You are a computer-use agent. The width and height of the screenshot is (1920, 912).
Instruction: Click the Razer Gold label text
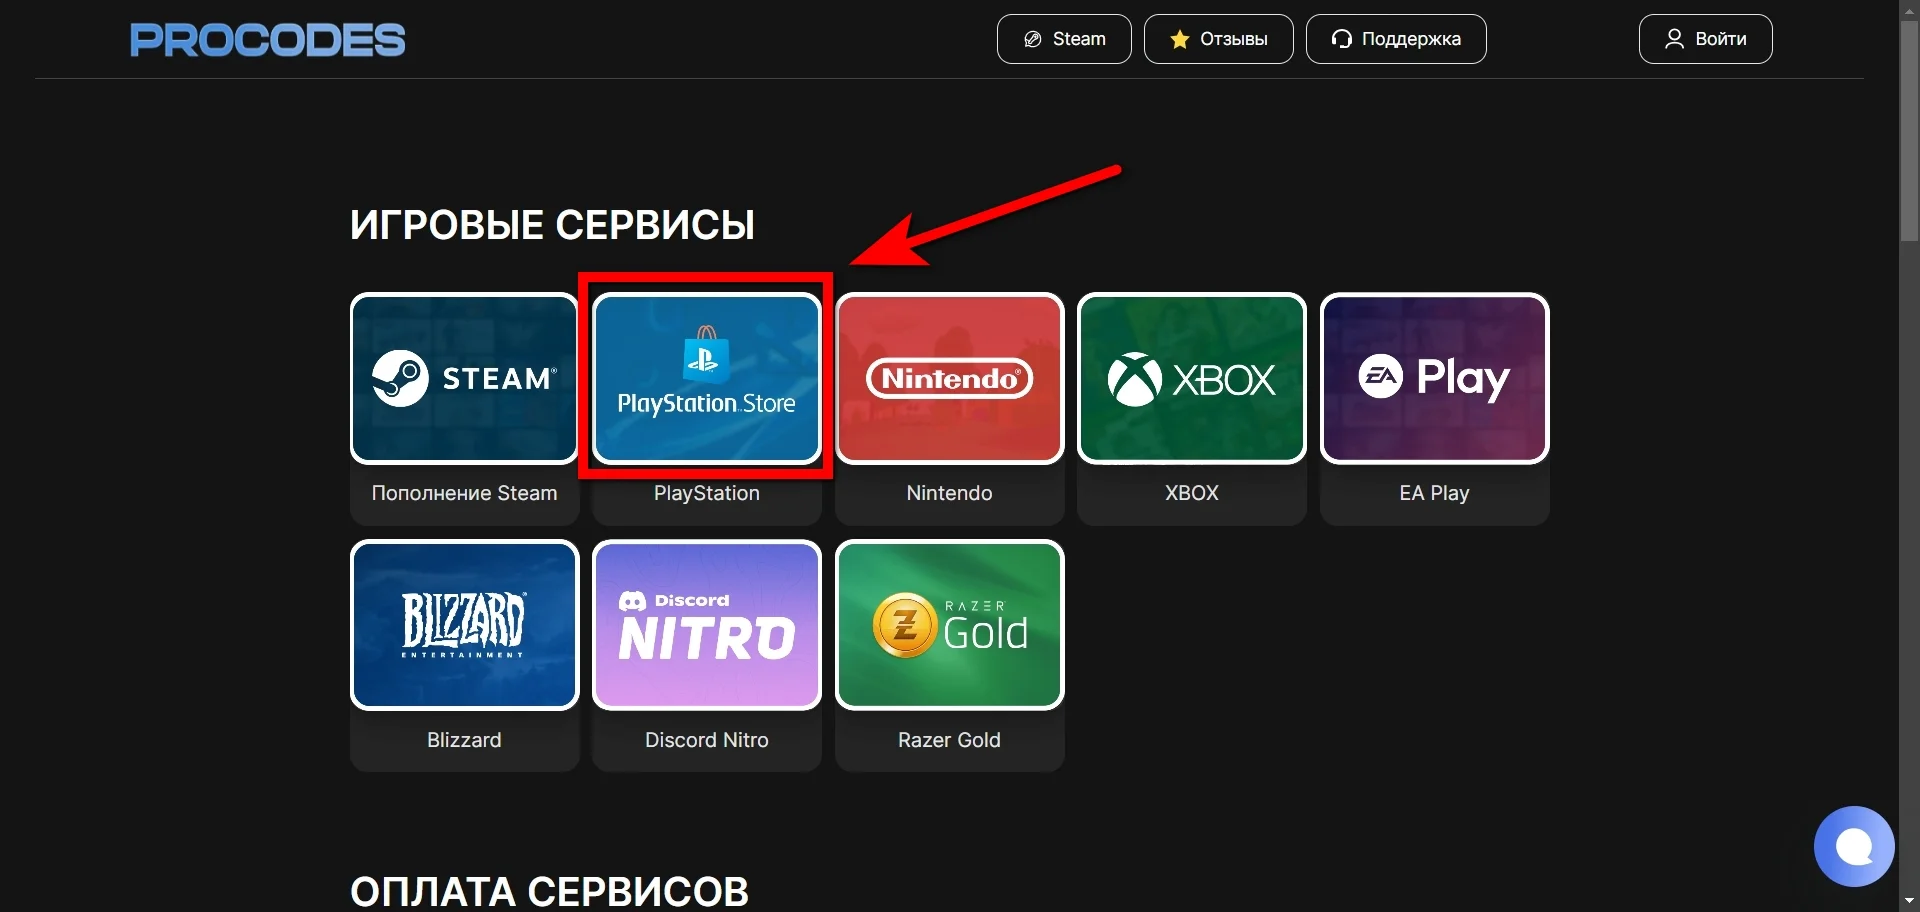[x=950, y=740]
